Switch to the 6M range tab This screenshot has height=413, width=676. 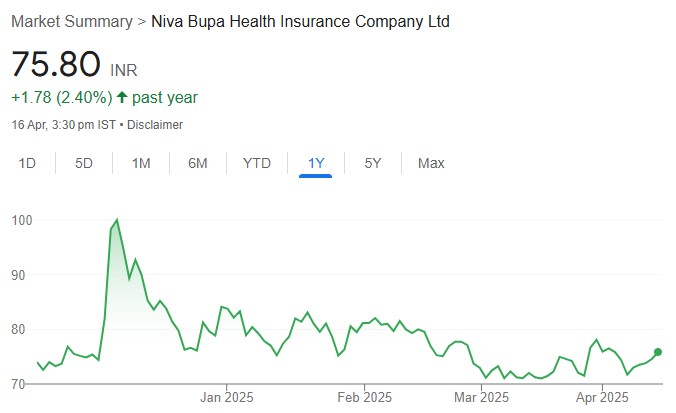(198, 163)
